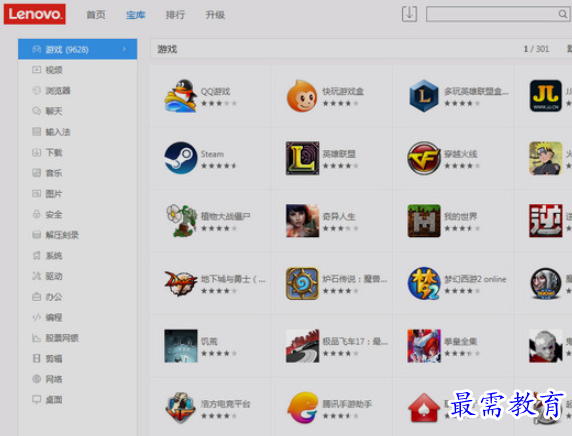Select the 视频 category
The image size is (572, 436).
pyautogui.click(x=77, y=70)
